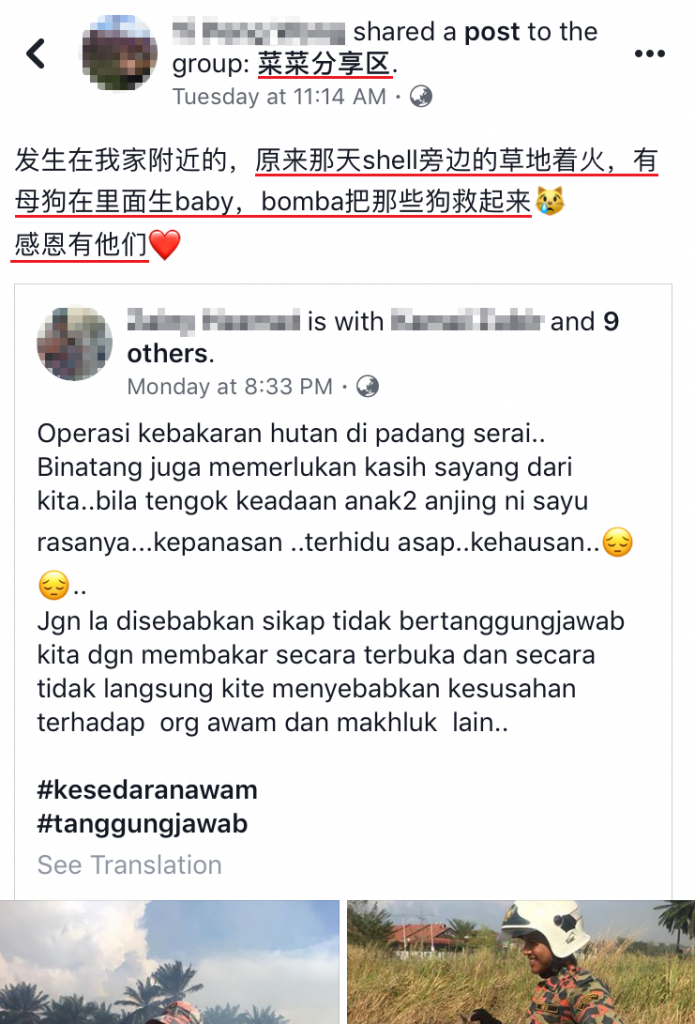Click the bold 'post' link in header
This screenshot has width=695, height=1024.
point(493,31)
